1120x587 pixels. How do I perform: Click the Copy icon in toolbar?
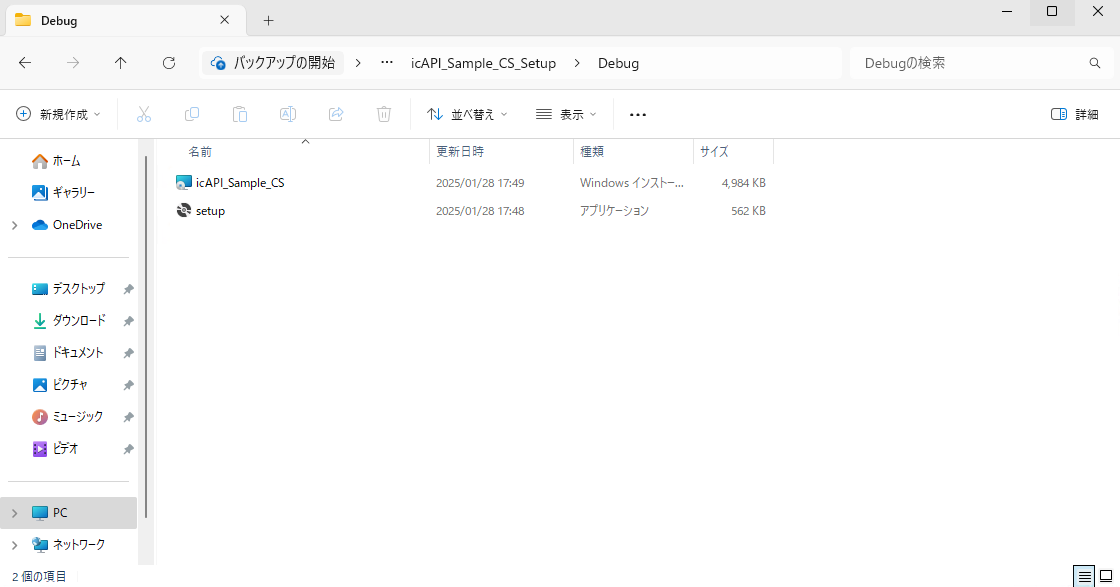click(x=192, y=114)
